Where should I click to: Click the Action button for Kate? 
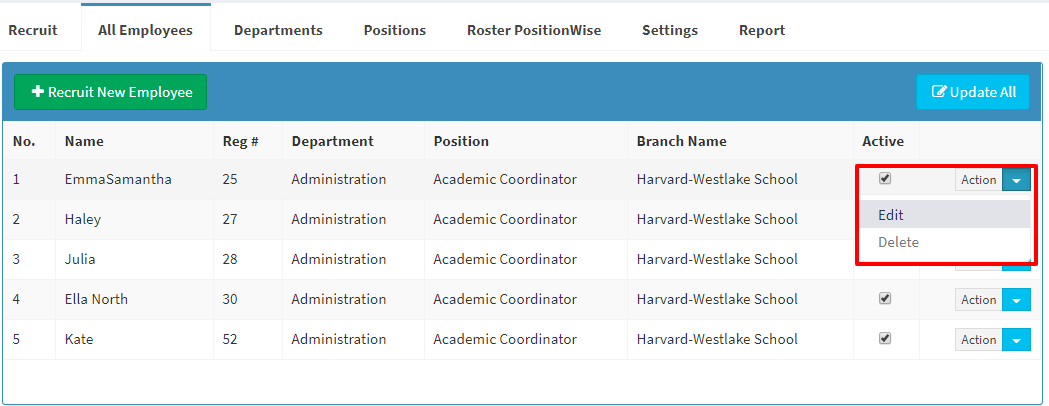pyautogui.click(x=979, y=340)
